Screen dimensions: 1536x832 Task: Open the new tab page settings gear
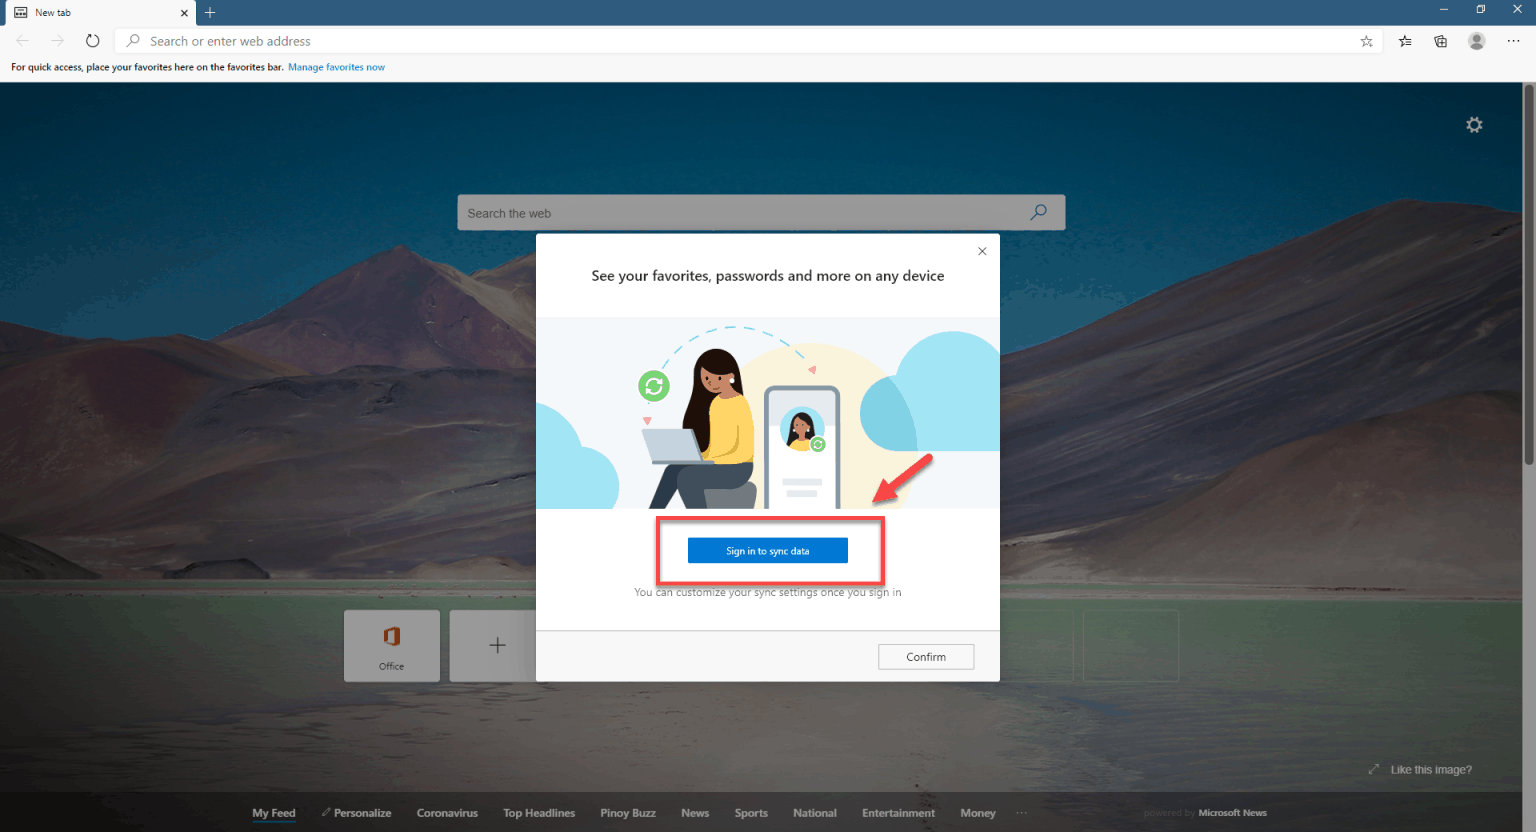(1474, 124)
